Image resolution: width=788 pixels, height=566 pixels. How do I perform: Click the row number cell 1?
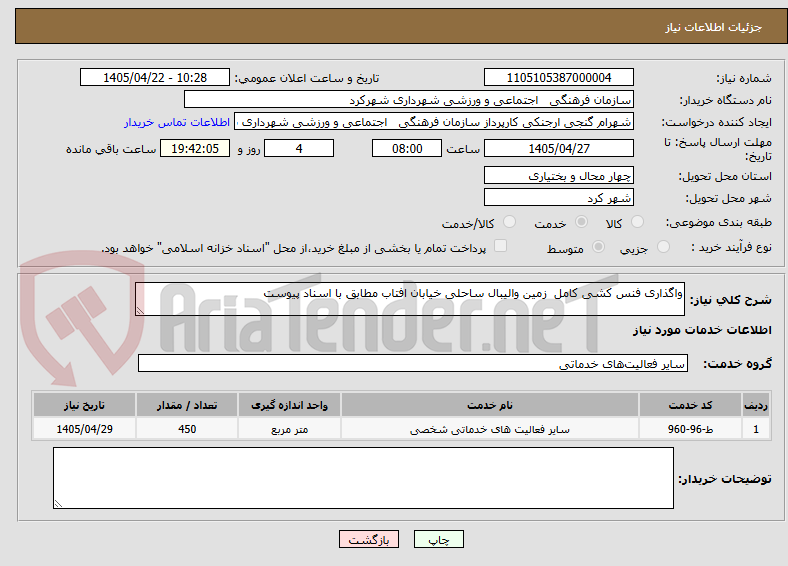pos(756,429)
